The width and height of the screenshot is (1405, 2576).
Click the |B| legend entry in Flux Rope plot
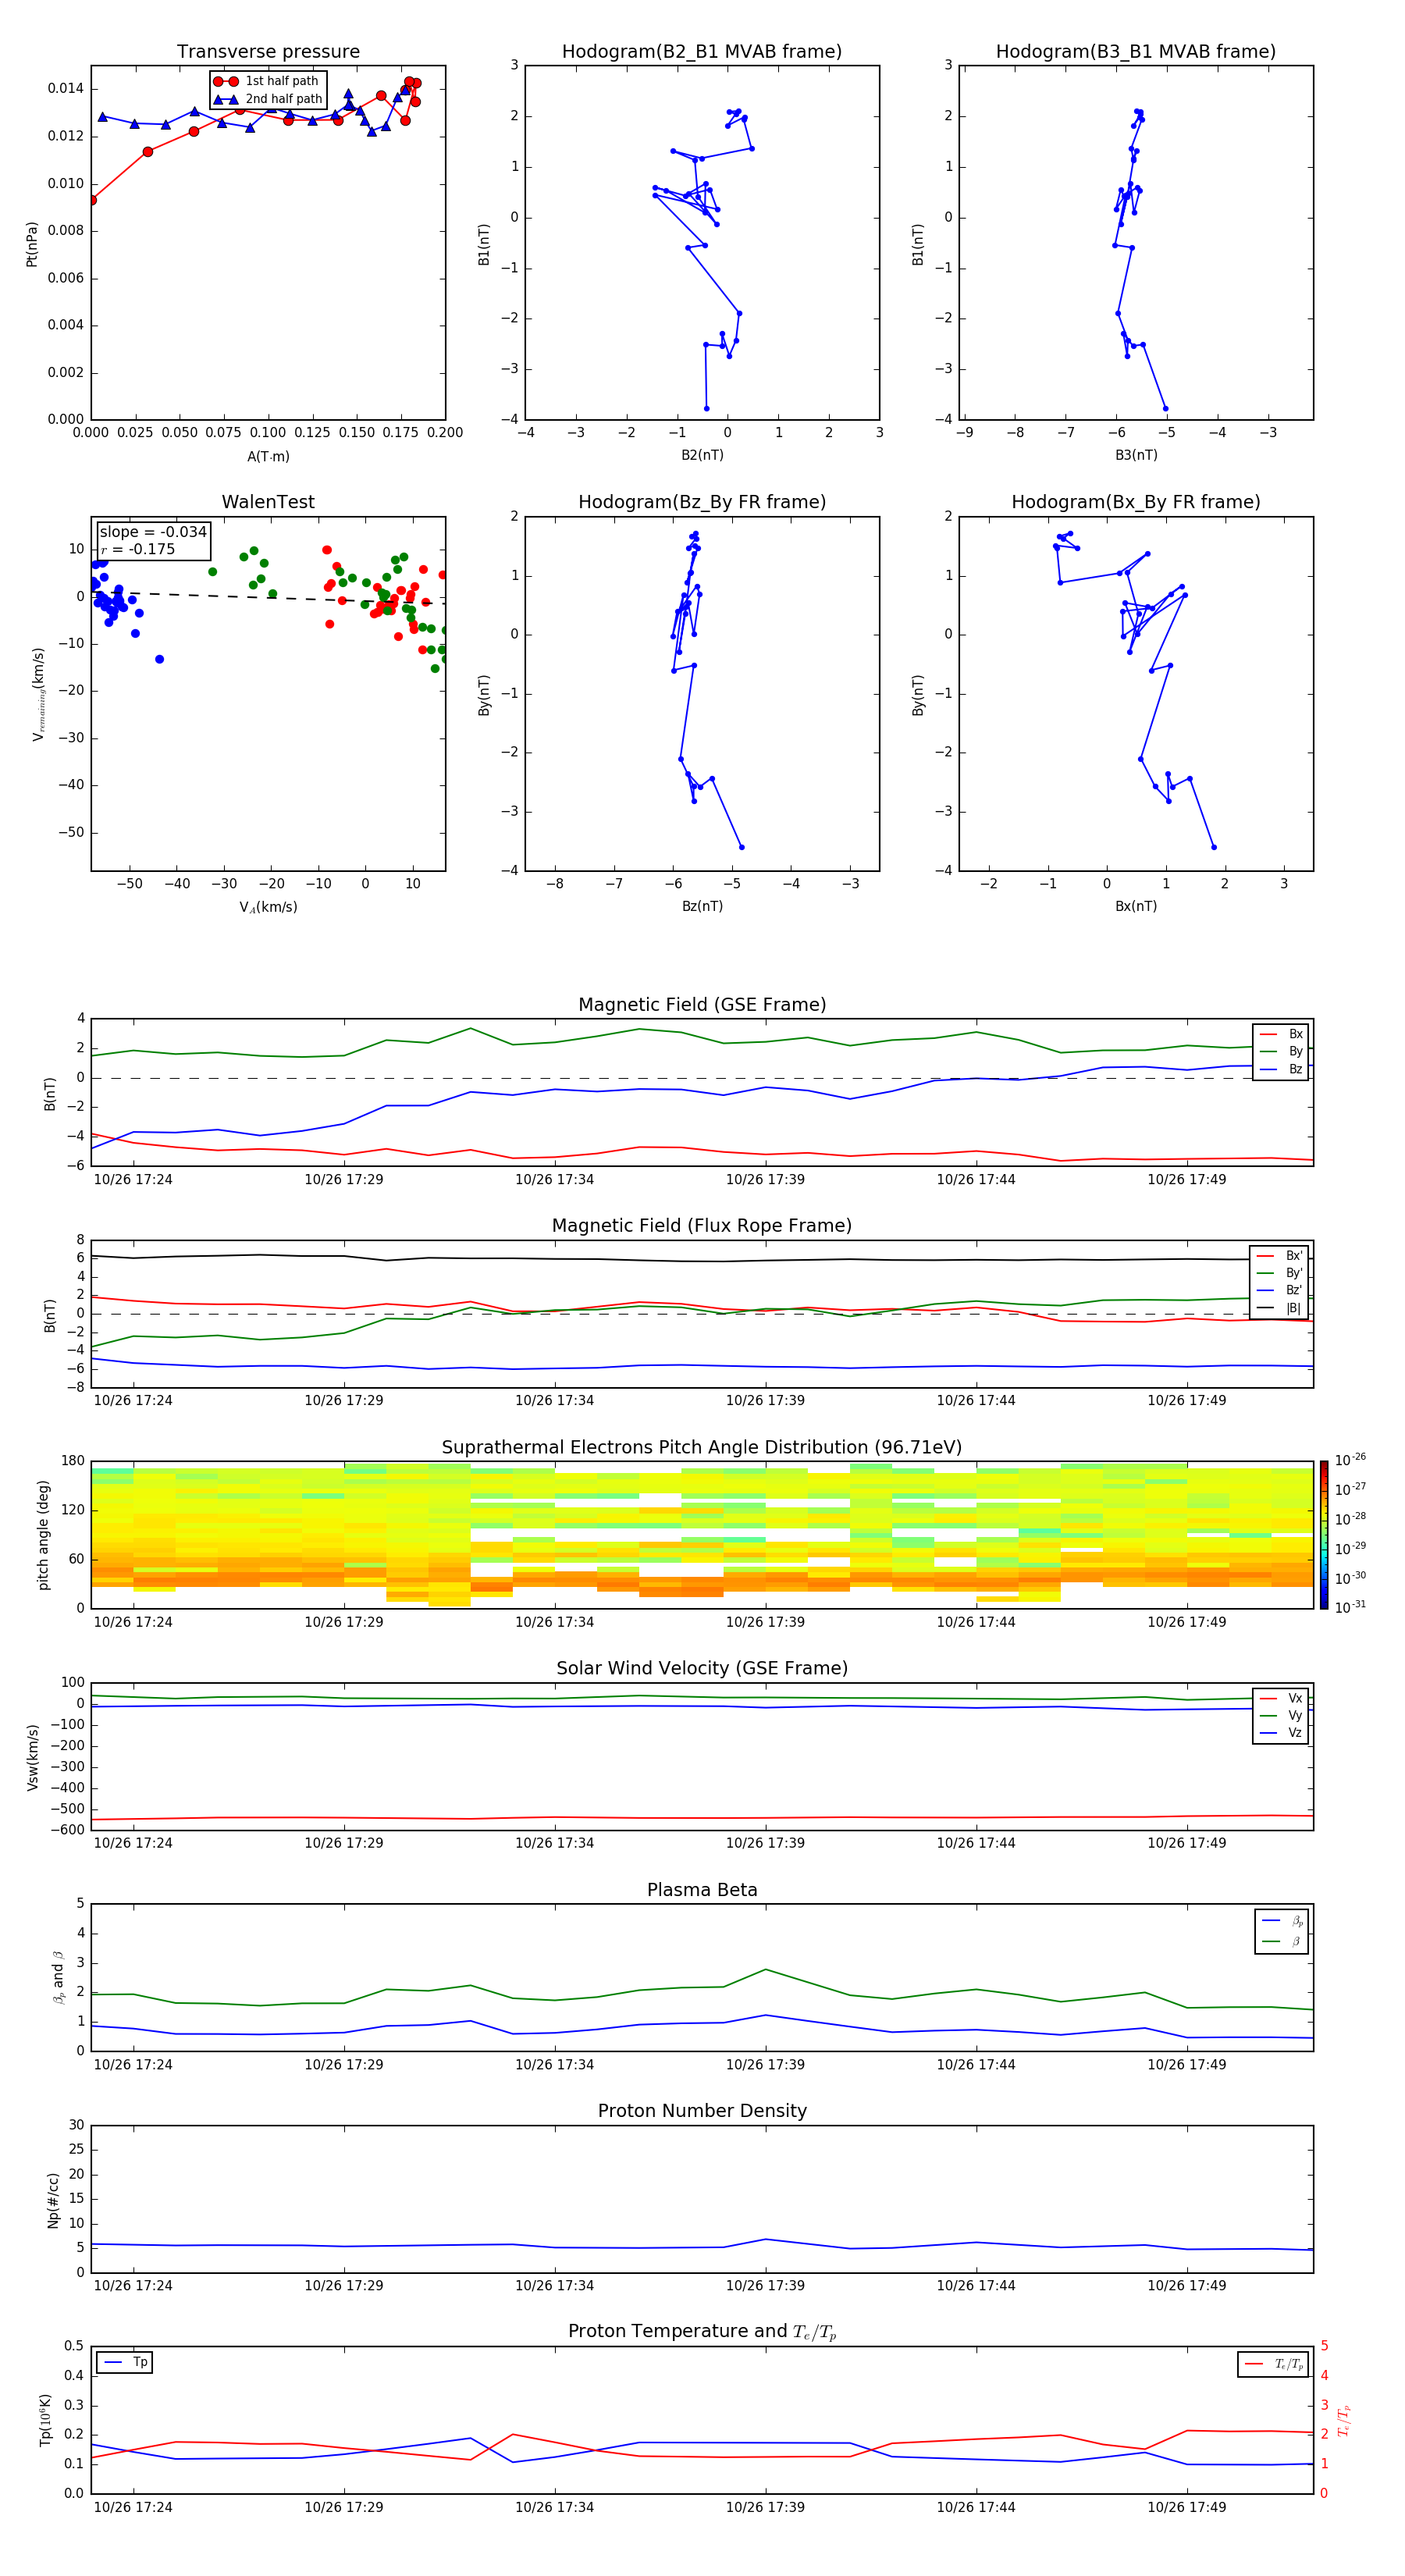coord(1279,1308)
